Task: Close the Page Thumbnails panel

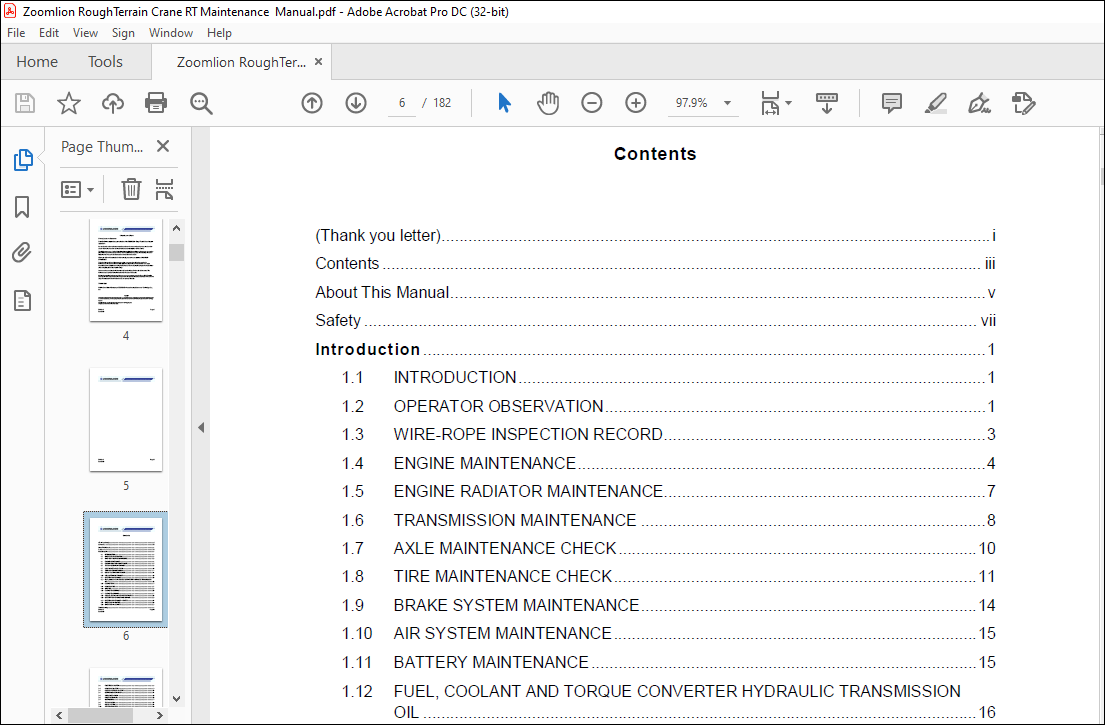Action: [x=163, y=146]
